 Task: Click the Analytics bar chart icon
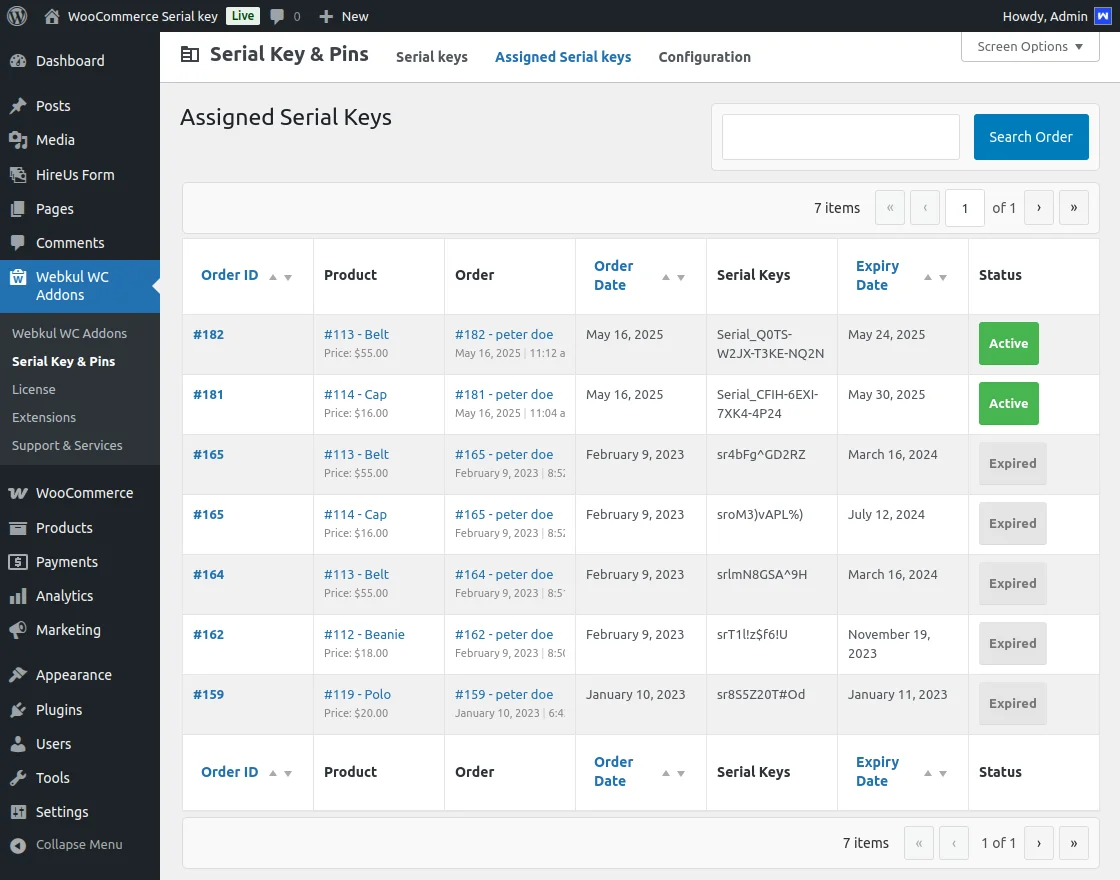18,596
